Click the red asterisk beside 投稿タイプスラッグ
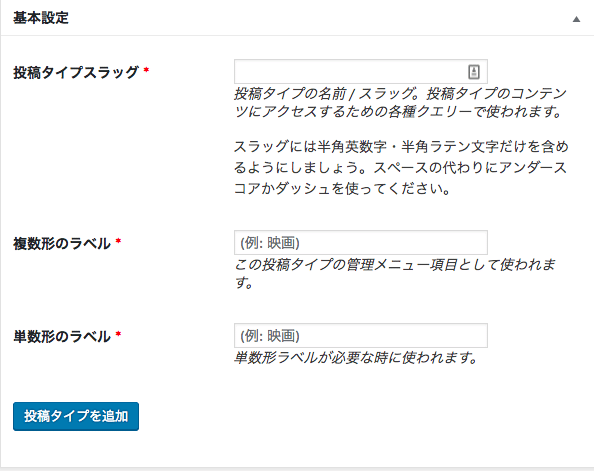594x471 pixels. click(146, 70)
